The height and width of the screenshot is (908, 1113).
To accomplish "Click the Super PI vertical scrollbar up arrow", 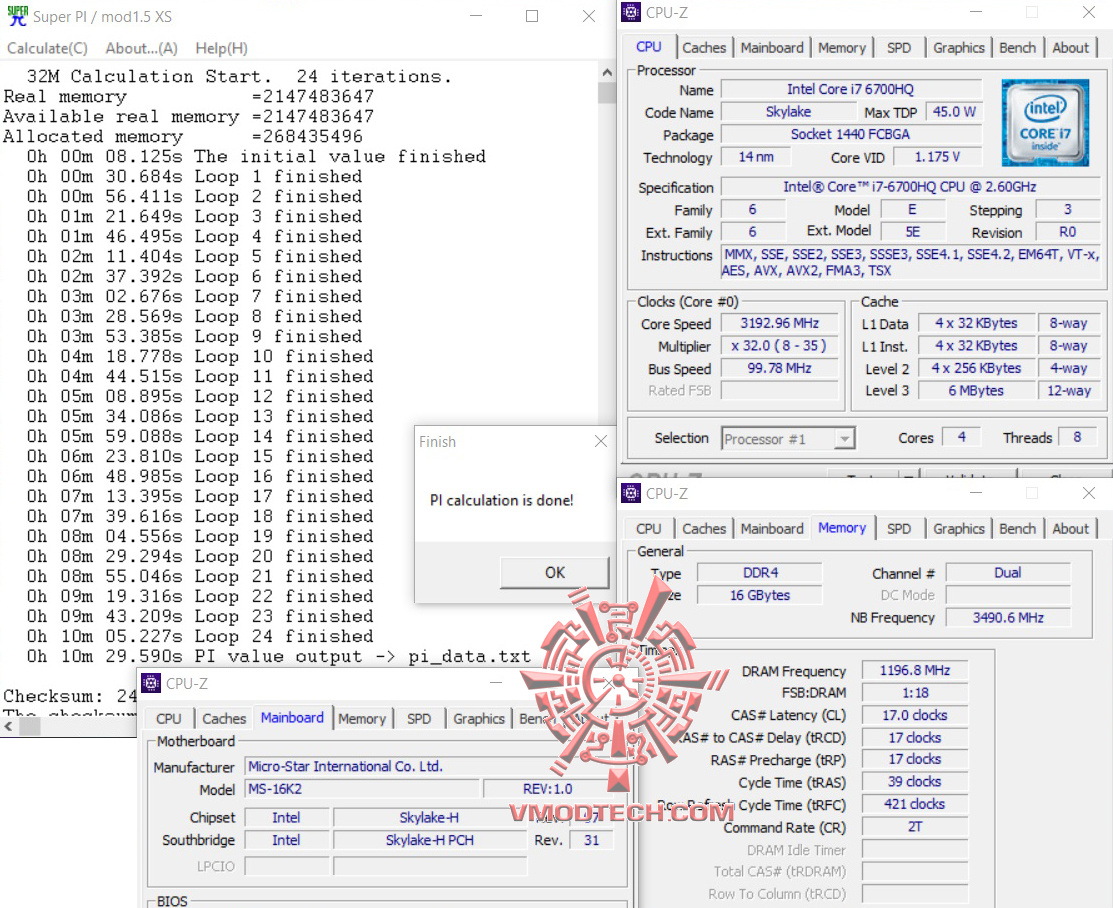I will pyautogui.click(x=607, y=72).
